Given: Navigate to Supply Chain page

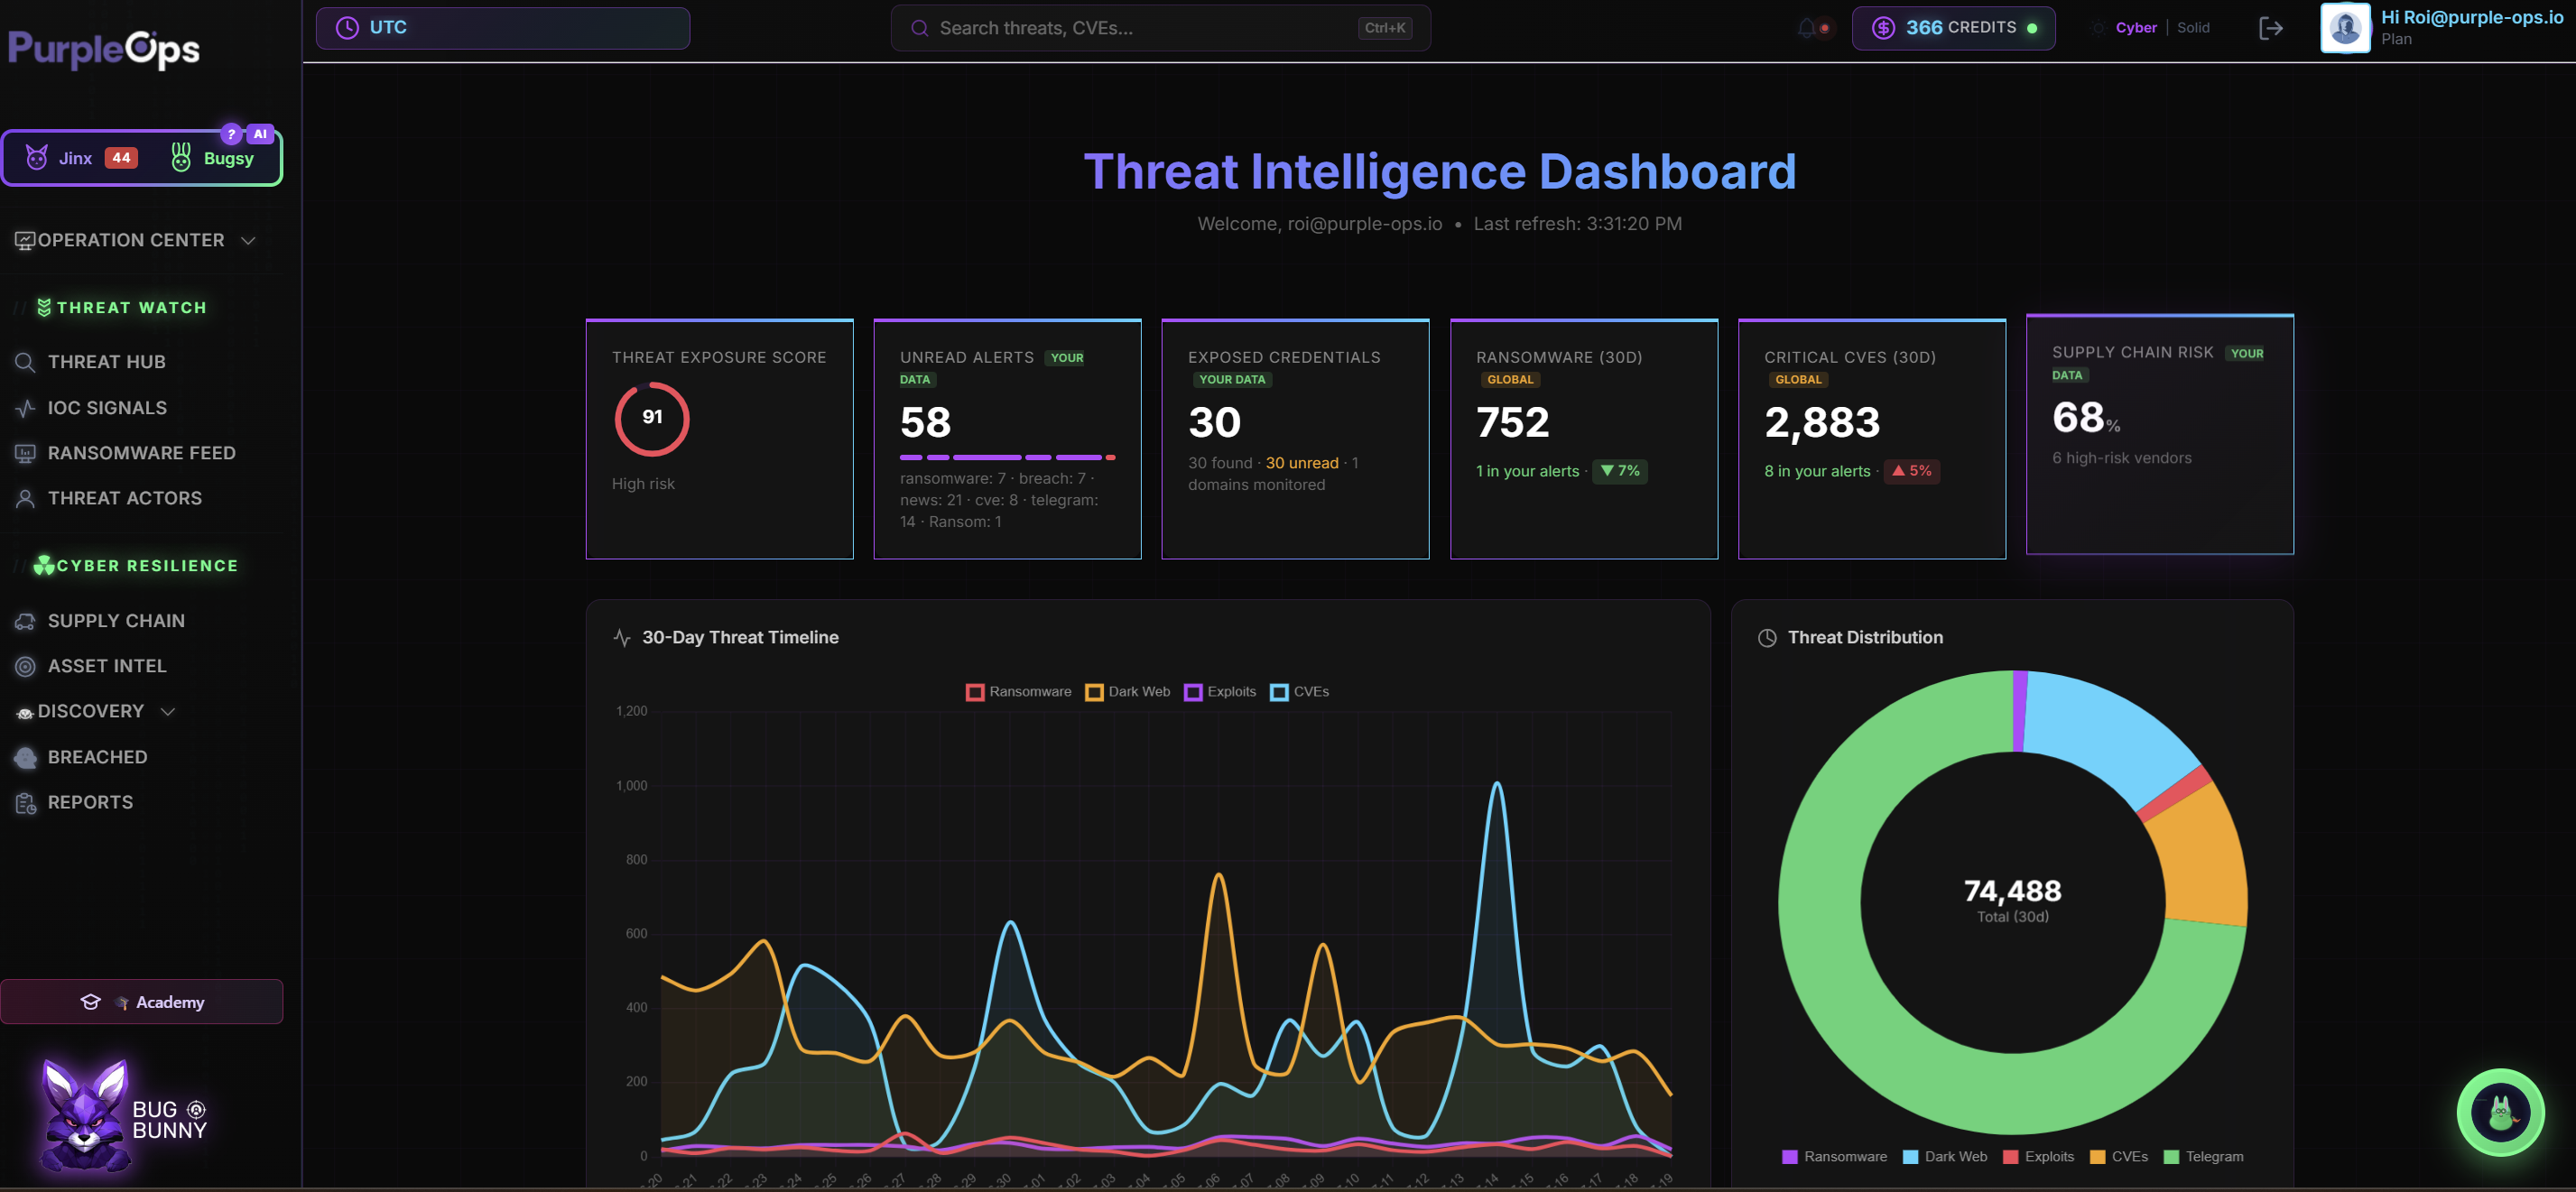Looking at the screenshot, I should click(x=116, y=621).
